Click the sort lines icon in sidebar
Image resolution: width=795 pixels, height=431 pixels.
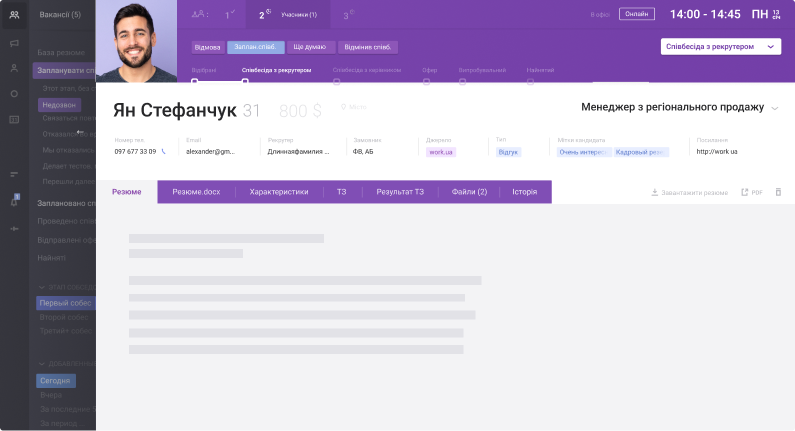[14, 174]
